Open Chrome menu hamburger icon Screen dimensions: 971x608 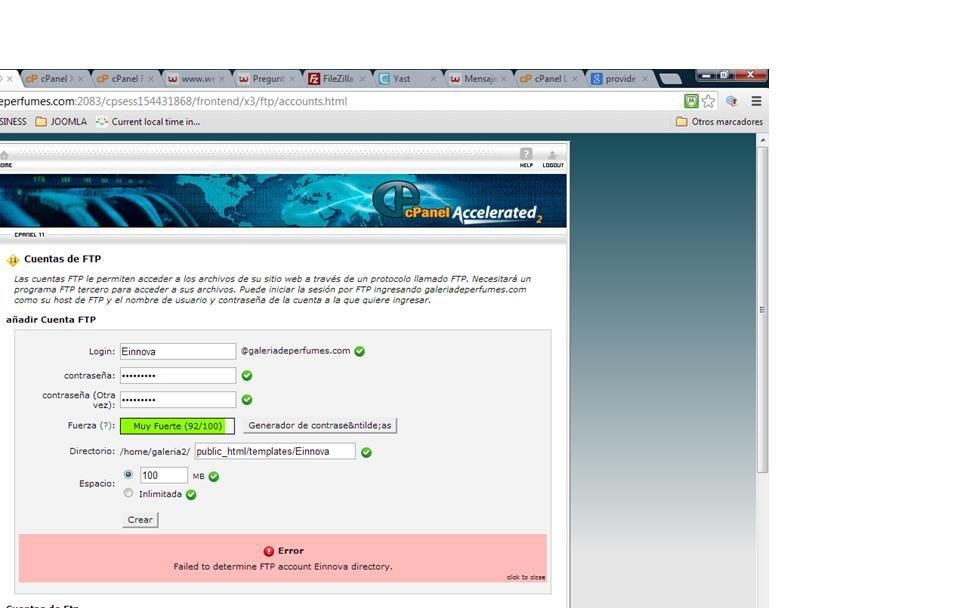(756, 101)
